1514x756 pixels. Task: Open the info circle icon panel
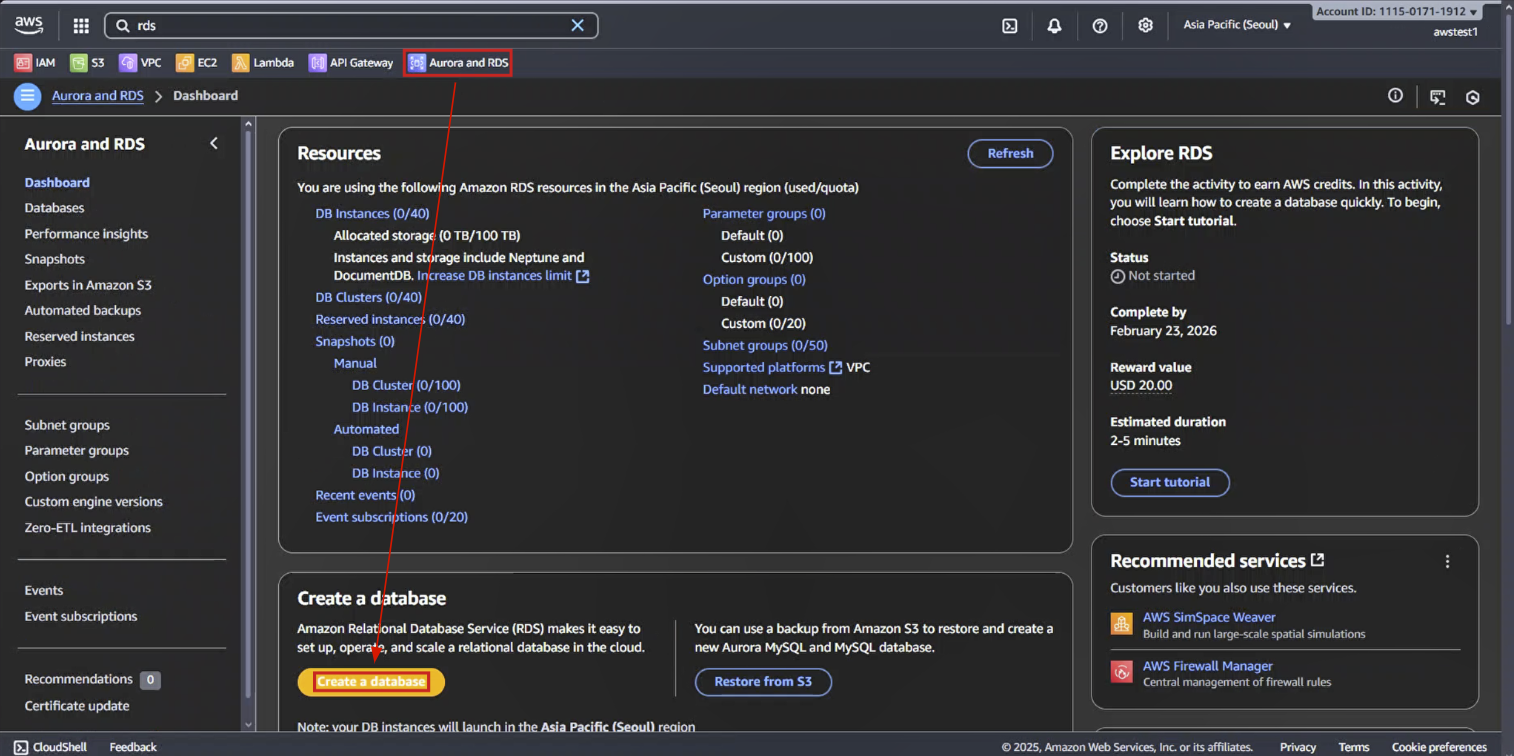[1395, 96]
